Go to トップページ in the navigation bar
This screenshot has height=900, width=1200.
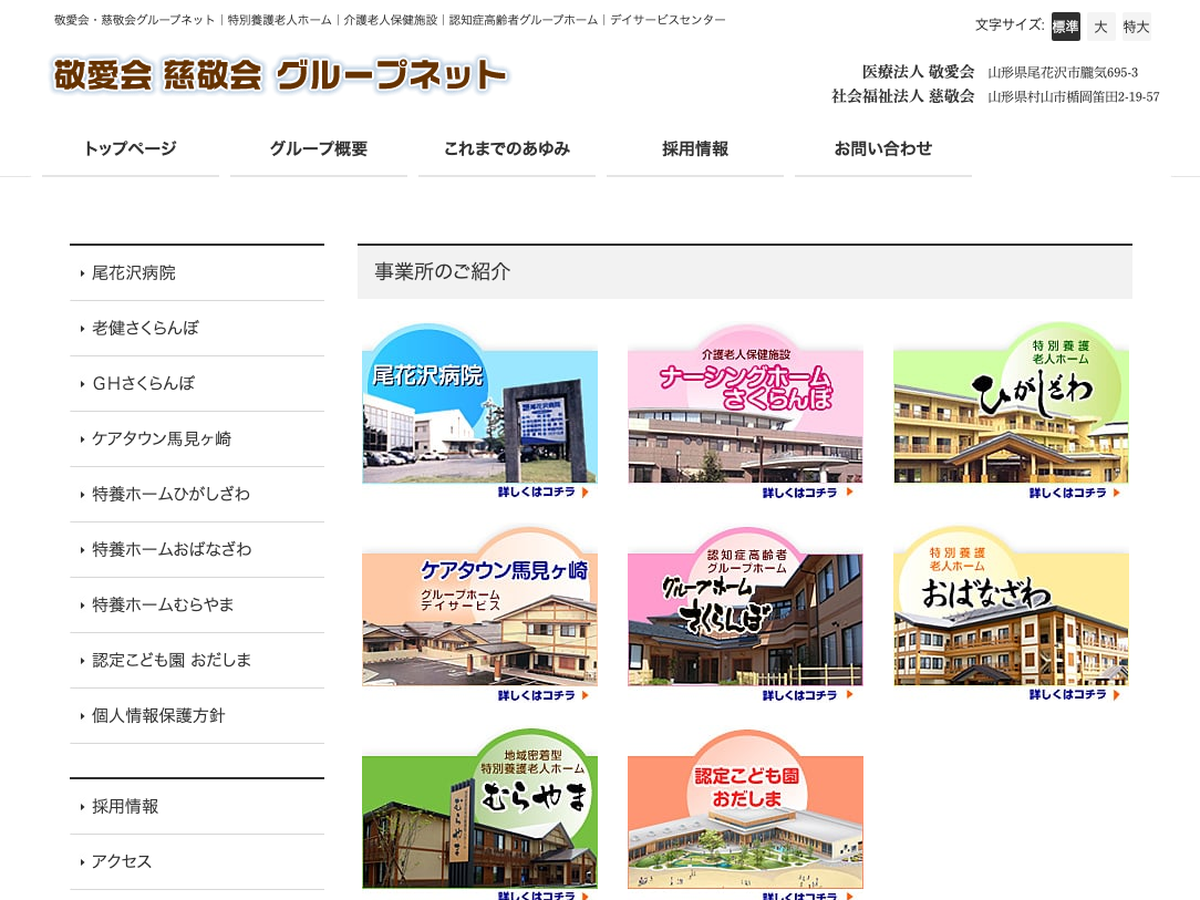130,149
